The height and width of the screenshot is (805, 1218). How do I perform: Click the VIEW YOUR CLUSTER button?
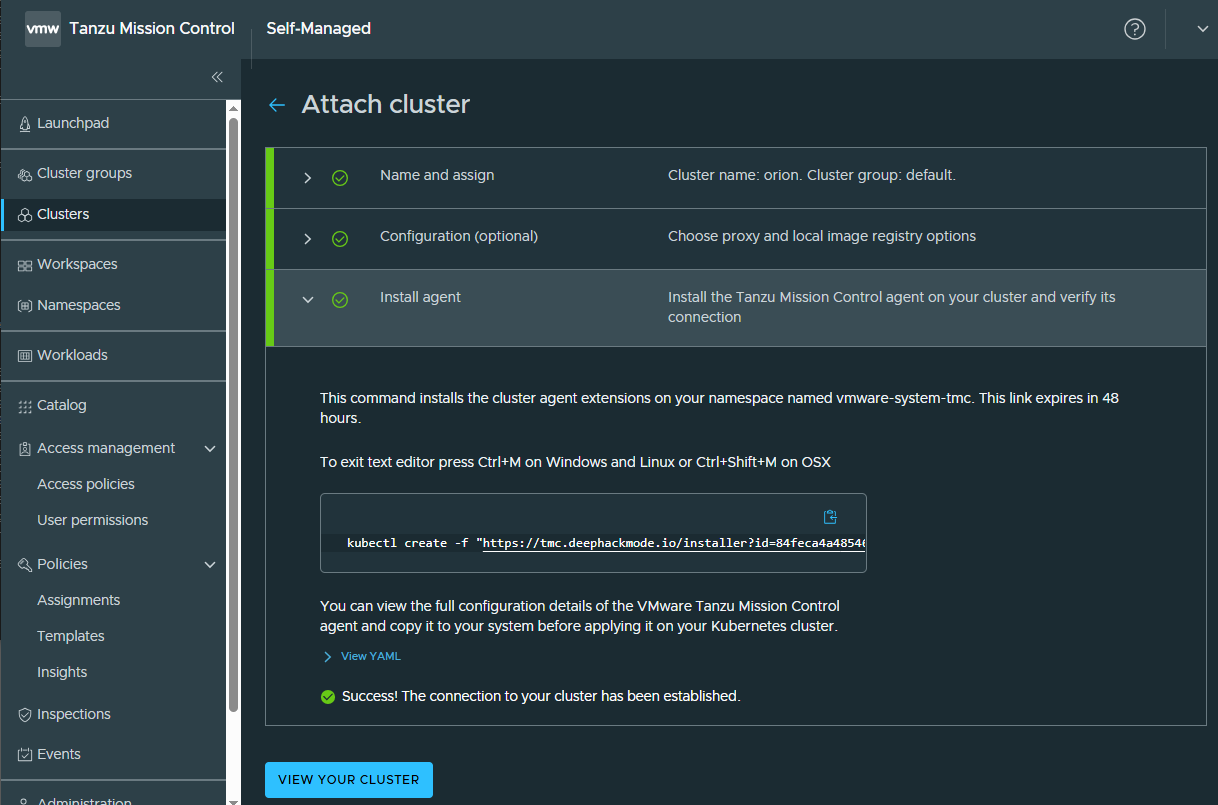[x=349, y=780]
